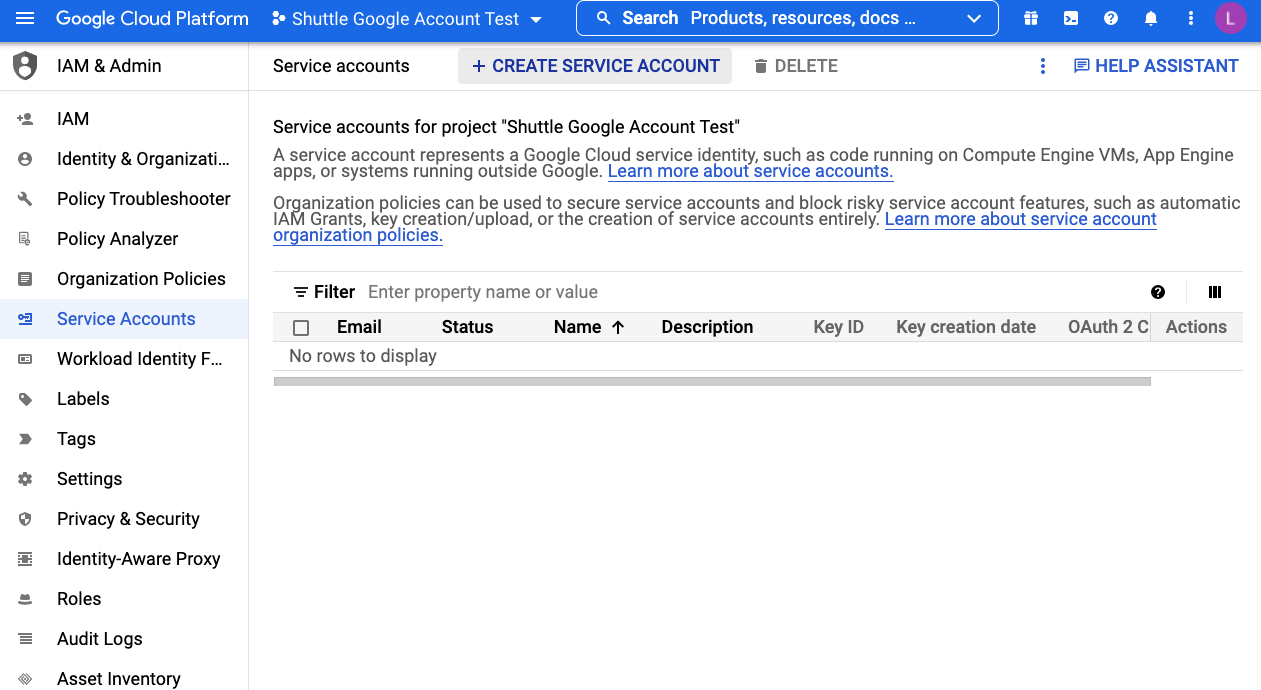Open Learn more about service accounts link
Screen dimensions: 1261x690
(x=750, y=171)
